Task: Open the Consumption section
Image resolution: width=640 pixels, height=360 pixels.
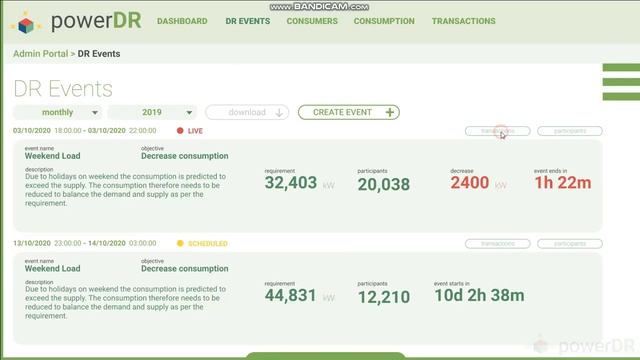Action: (x=384, y=21)
